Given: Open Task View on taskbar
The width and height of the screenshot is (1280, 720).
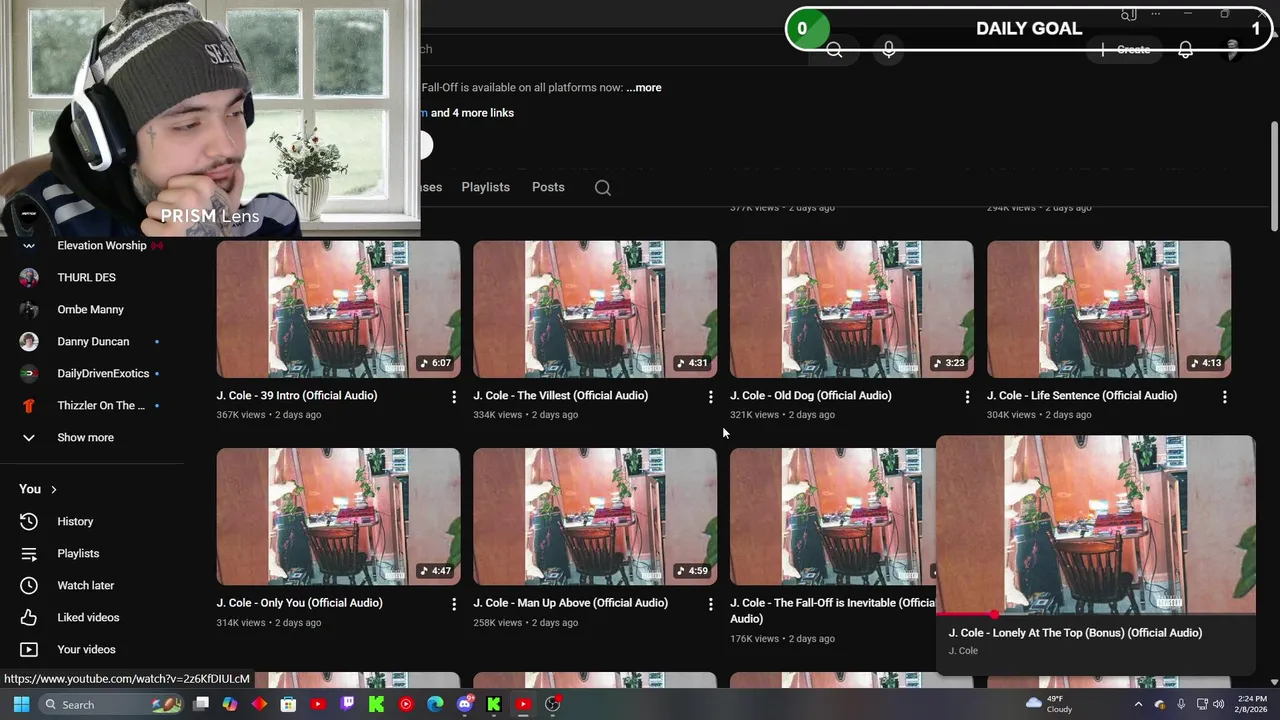Looking at the screenshot, I should tap(201, 704).
